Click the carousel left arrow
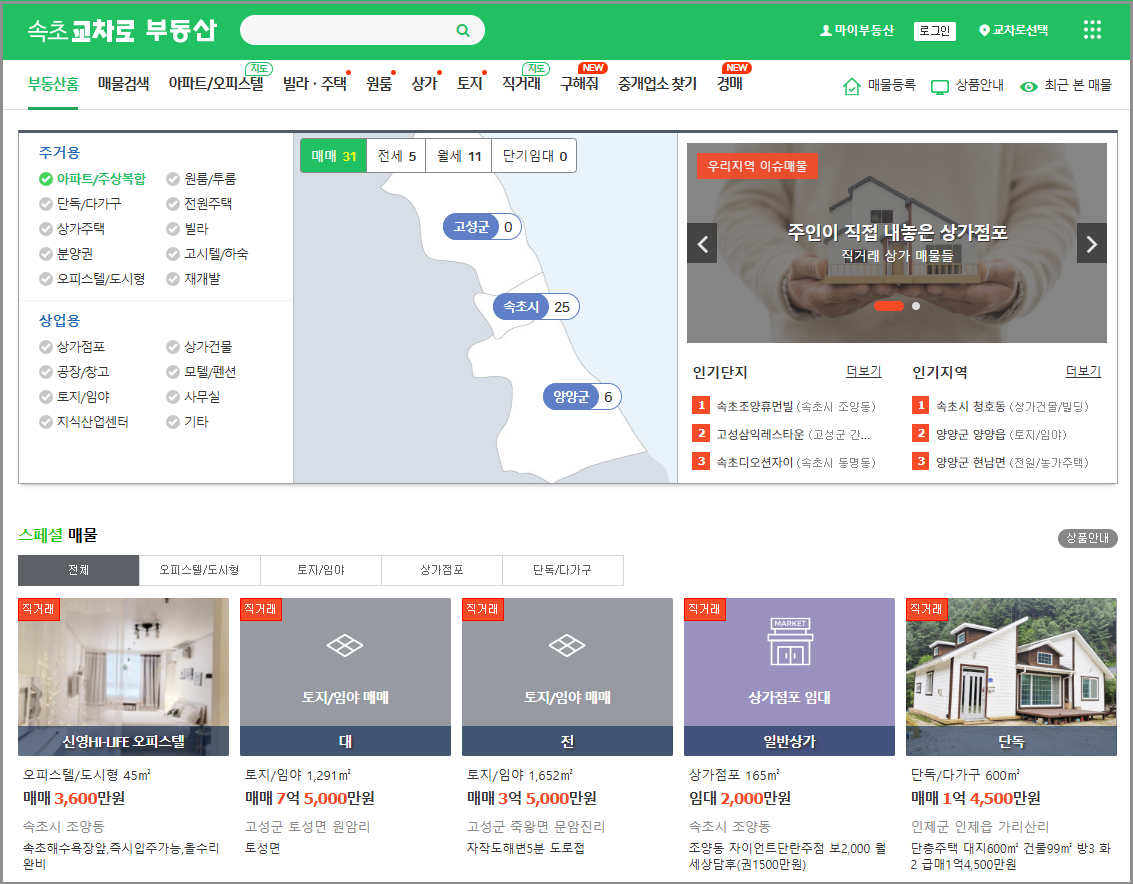 [702, 243]
